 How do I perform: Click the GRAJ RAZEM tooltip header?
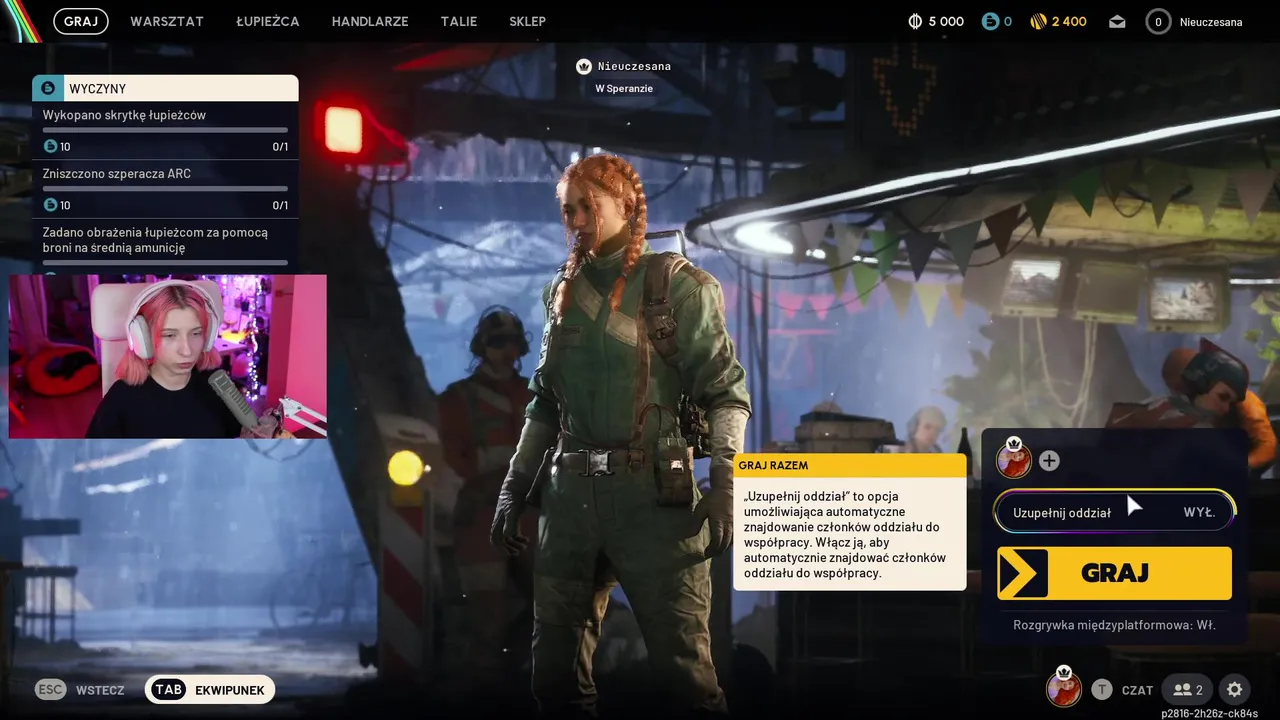click(850, 465)
